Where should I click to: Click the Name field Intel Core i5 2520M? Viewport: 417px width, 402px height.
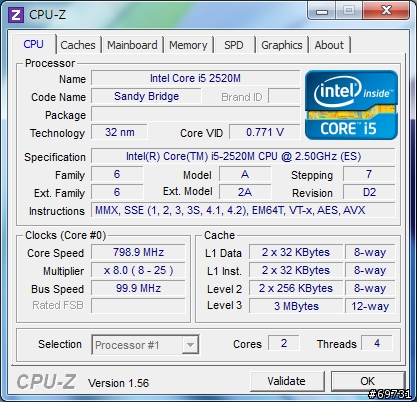tap(195, 78)
